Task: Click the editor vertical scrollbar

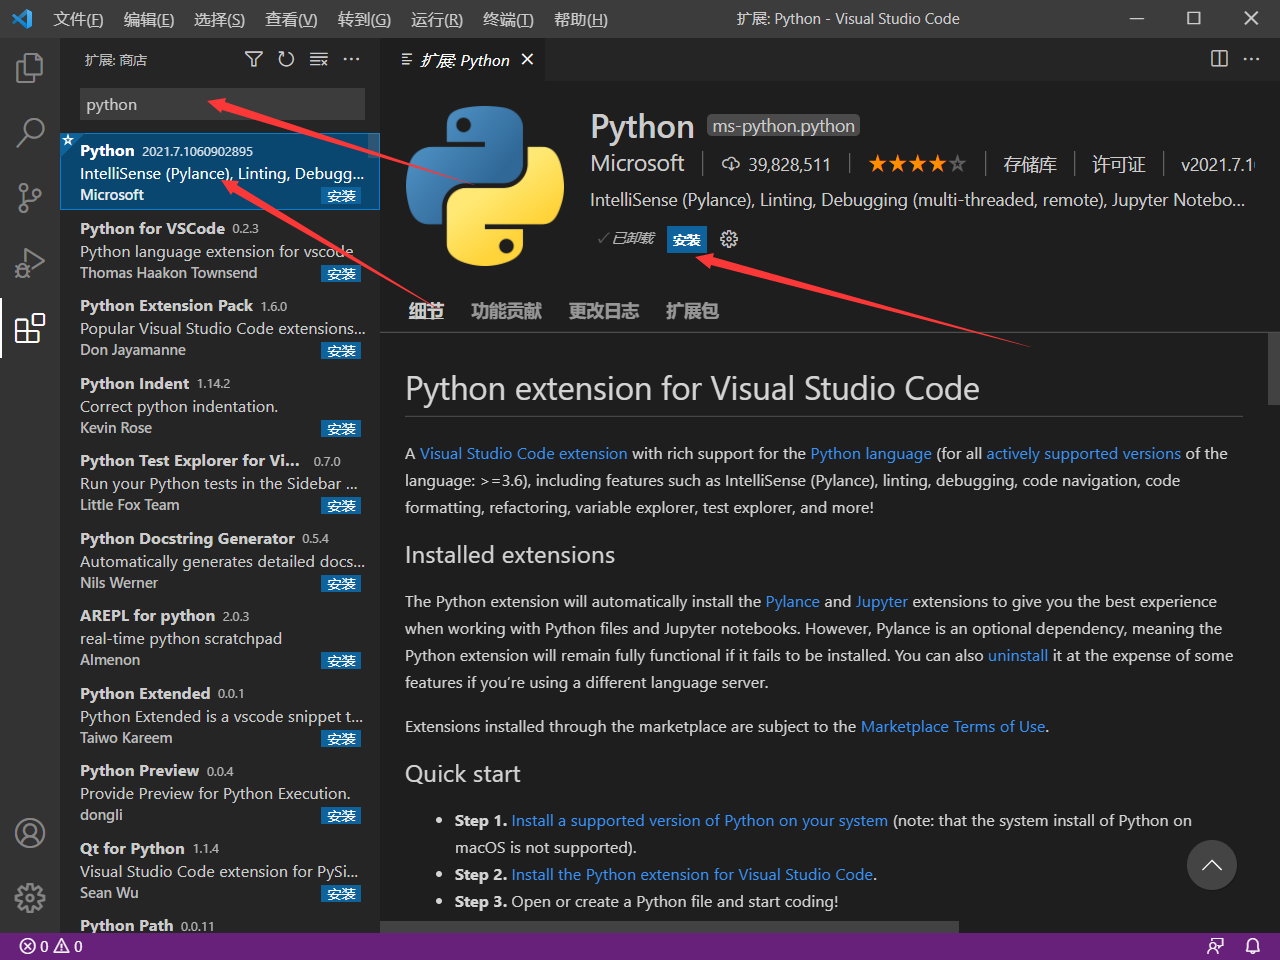Action: (x=1274, y=369)
